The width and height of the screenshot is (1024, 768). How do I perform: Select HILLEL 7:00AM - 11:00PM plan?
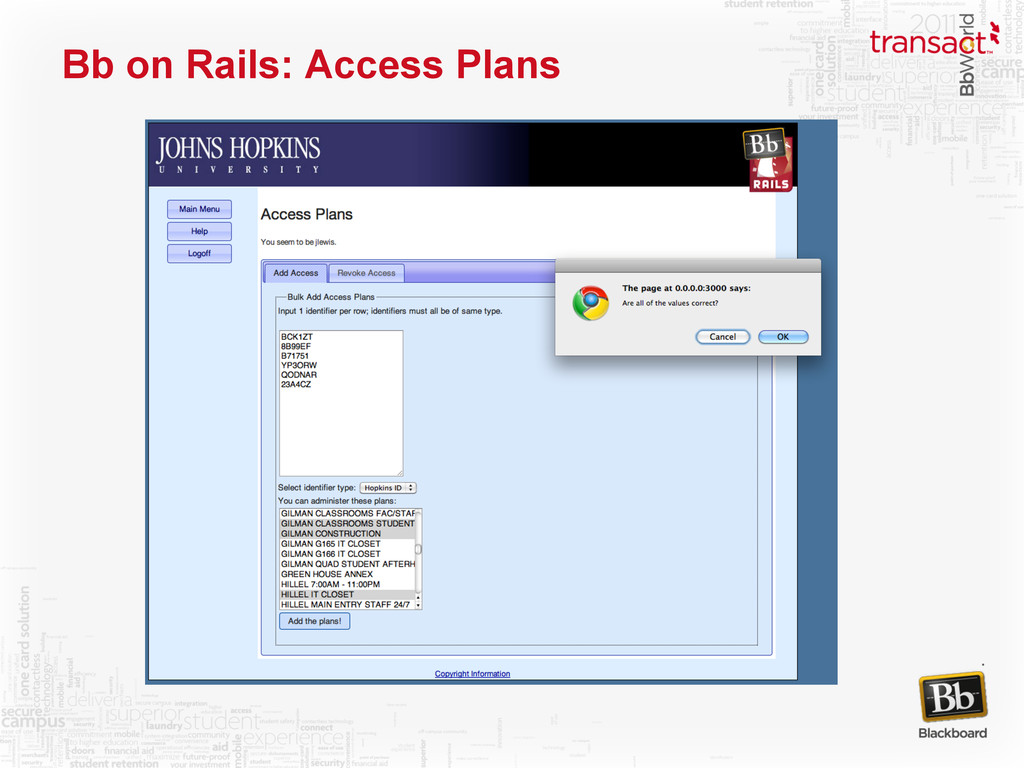click(347, 584)
